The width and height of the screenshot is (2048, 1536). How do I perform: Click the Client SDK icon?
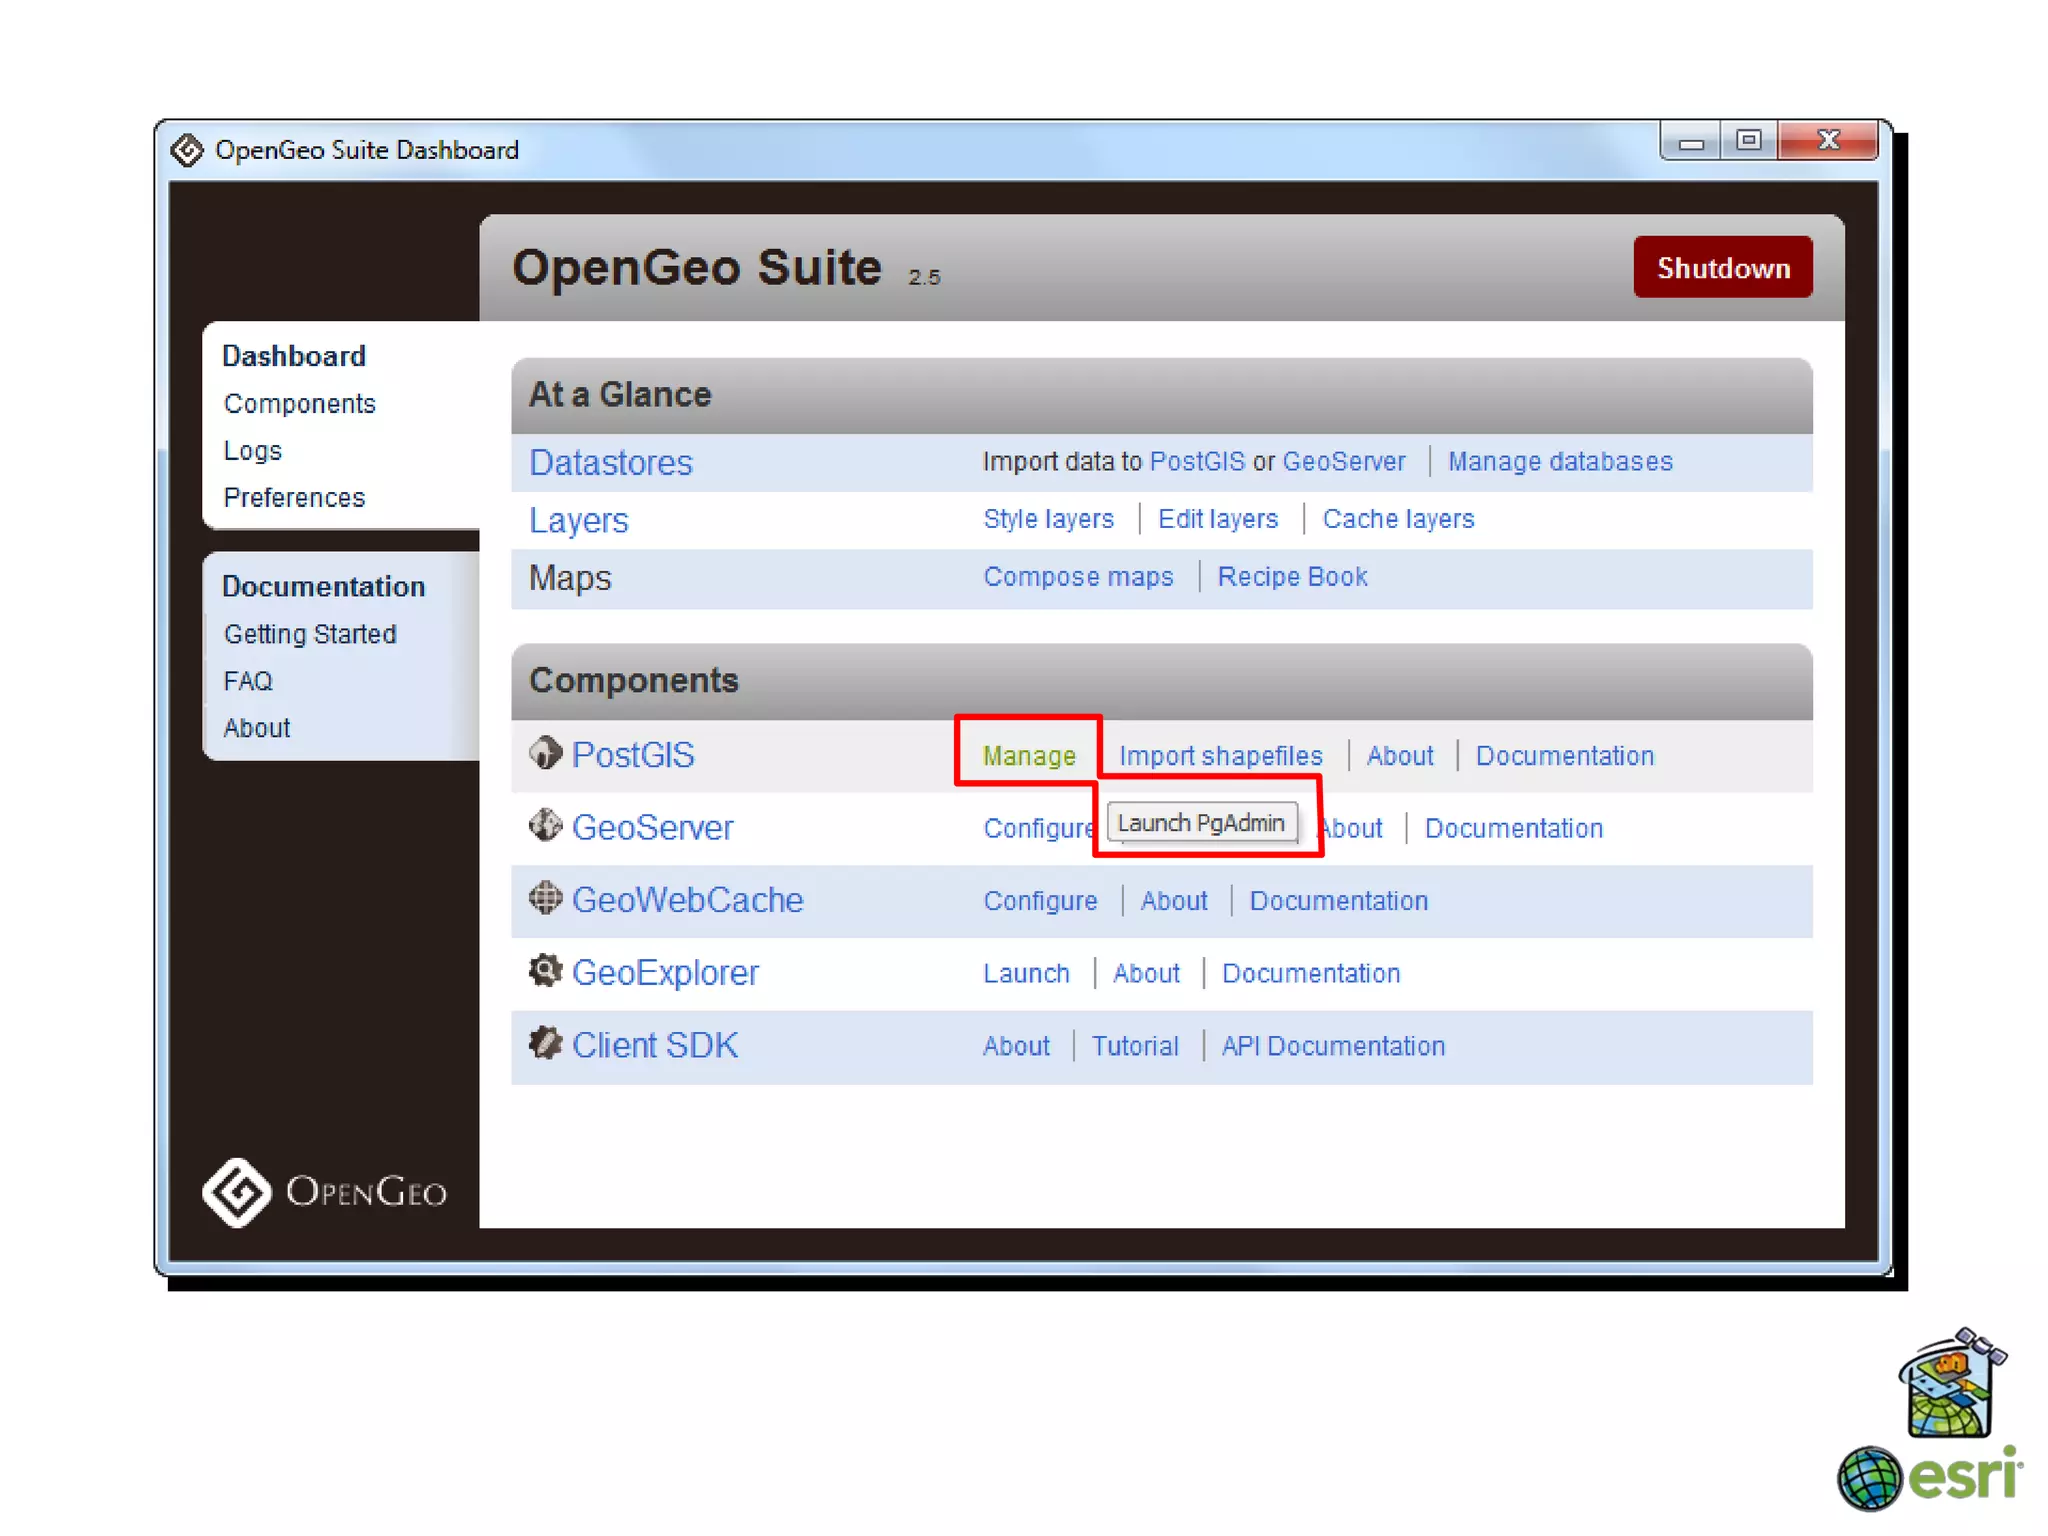point(545,1043)
